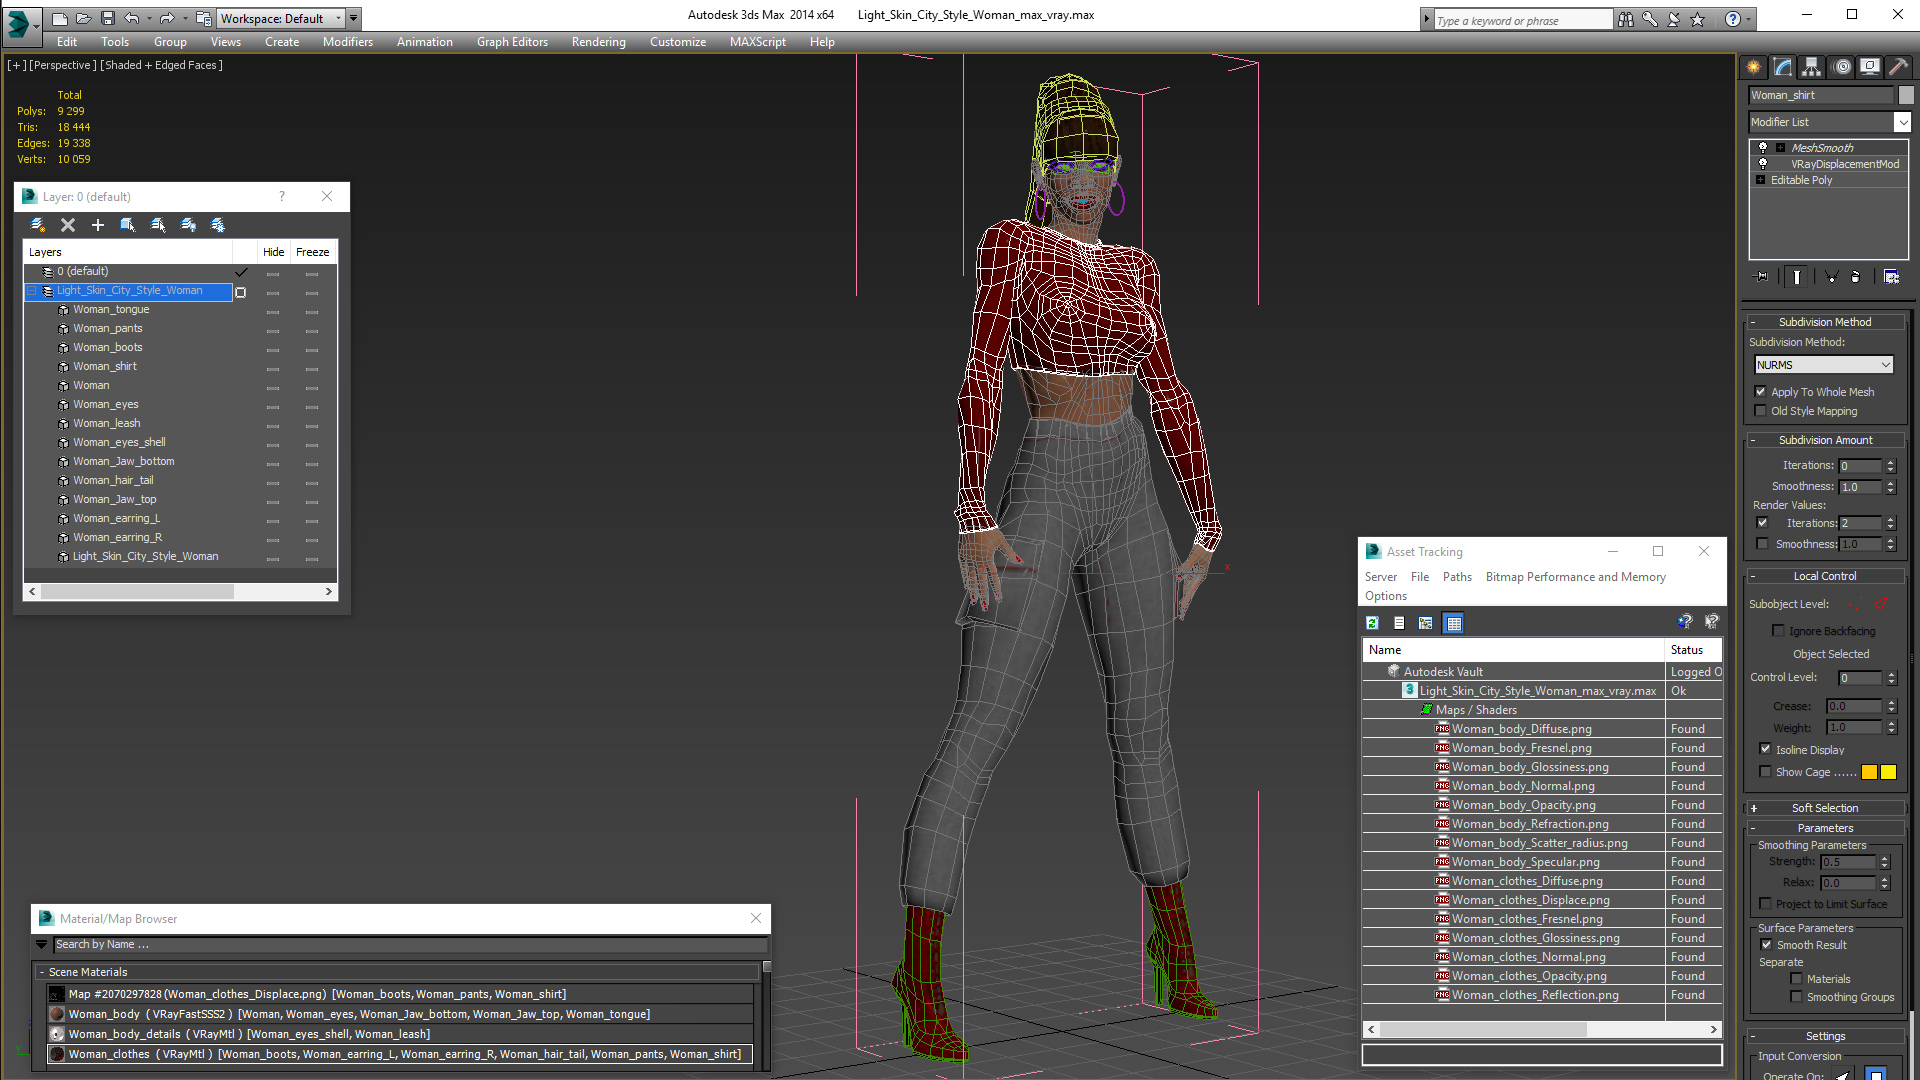Toggle MeshSmooth modifier lightbulb on/off
The width and height of the screenshot is (1920, 1080).
[1763, 148]
